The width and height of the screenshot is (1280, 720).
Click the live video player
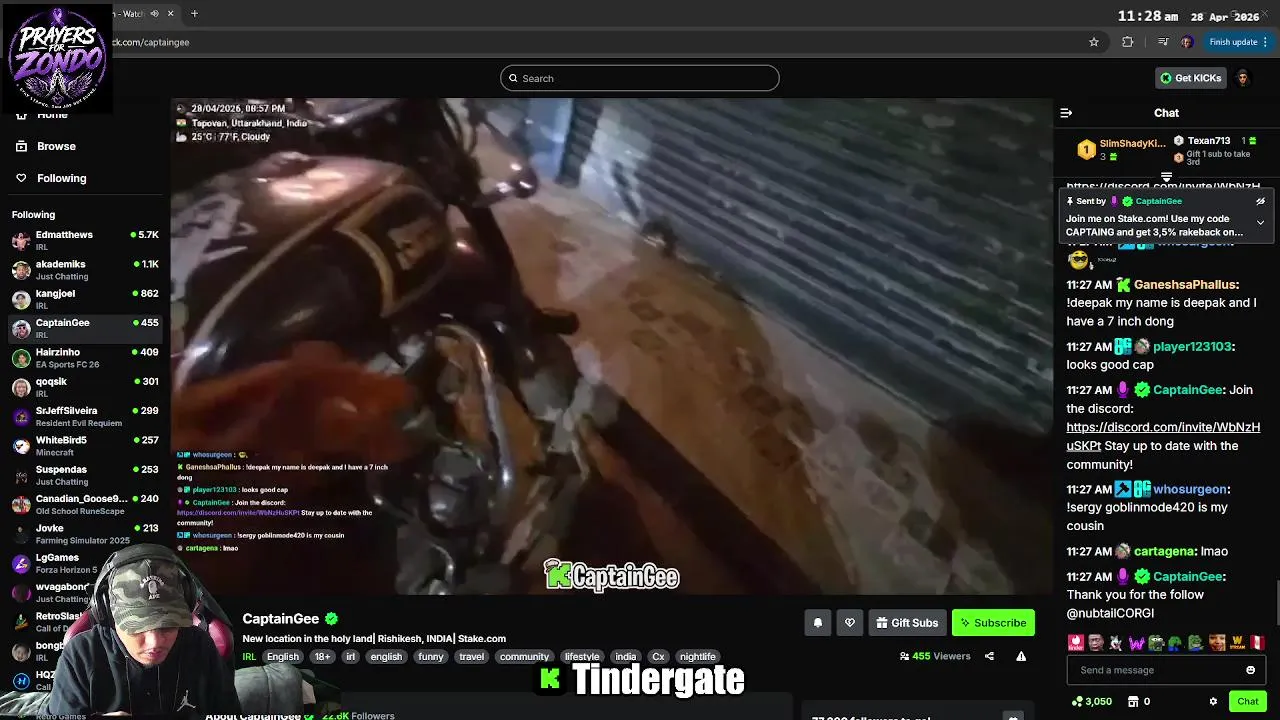pyautogui.click(x=611, y=346)
